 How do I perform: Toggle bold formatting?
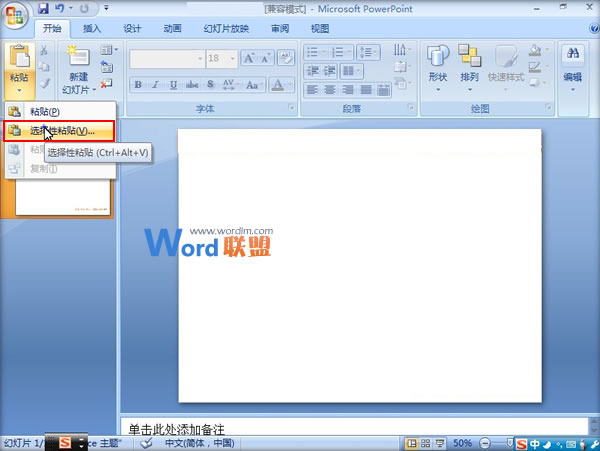coord(138,85)
